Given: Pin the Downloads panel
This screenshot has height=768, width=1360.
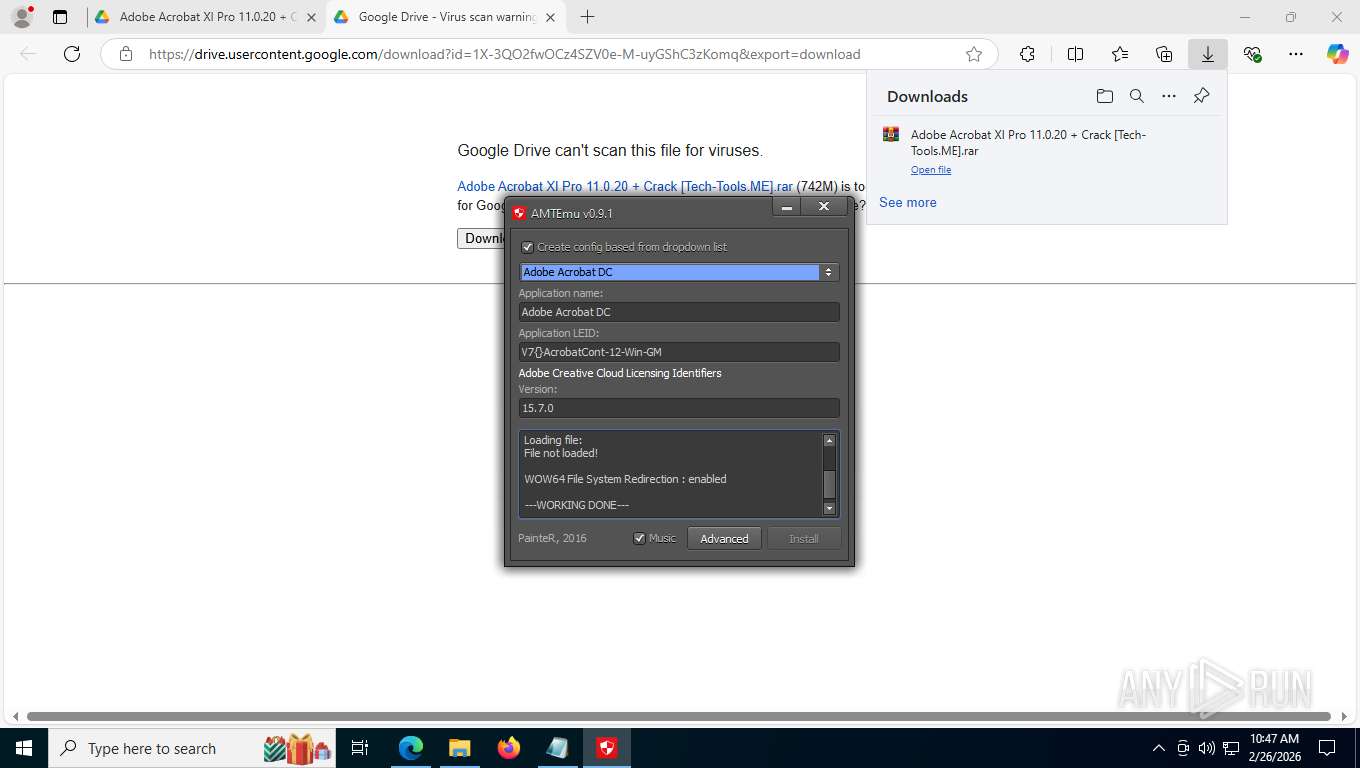Looking at the screenshot, I should tap(1202, 96).
